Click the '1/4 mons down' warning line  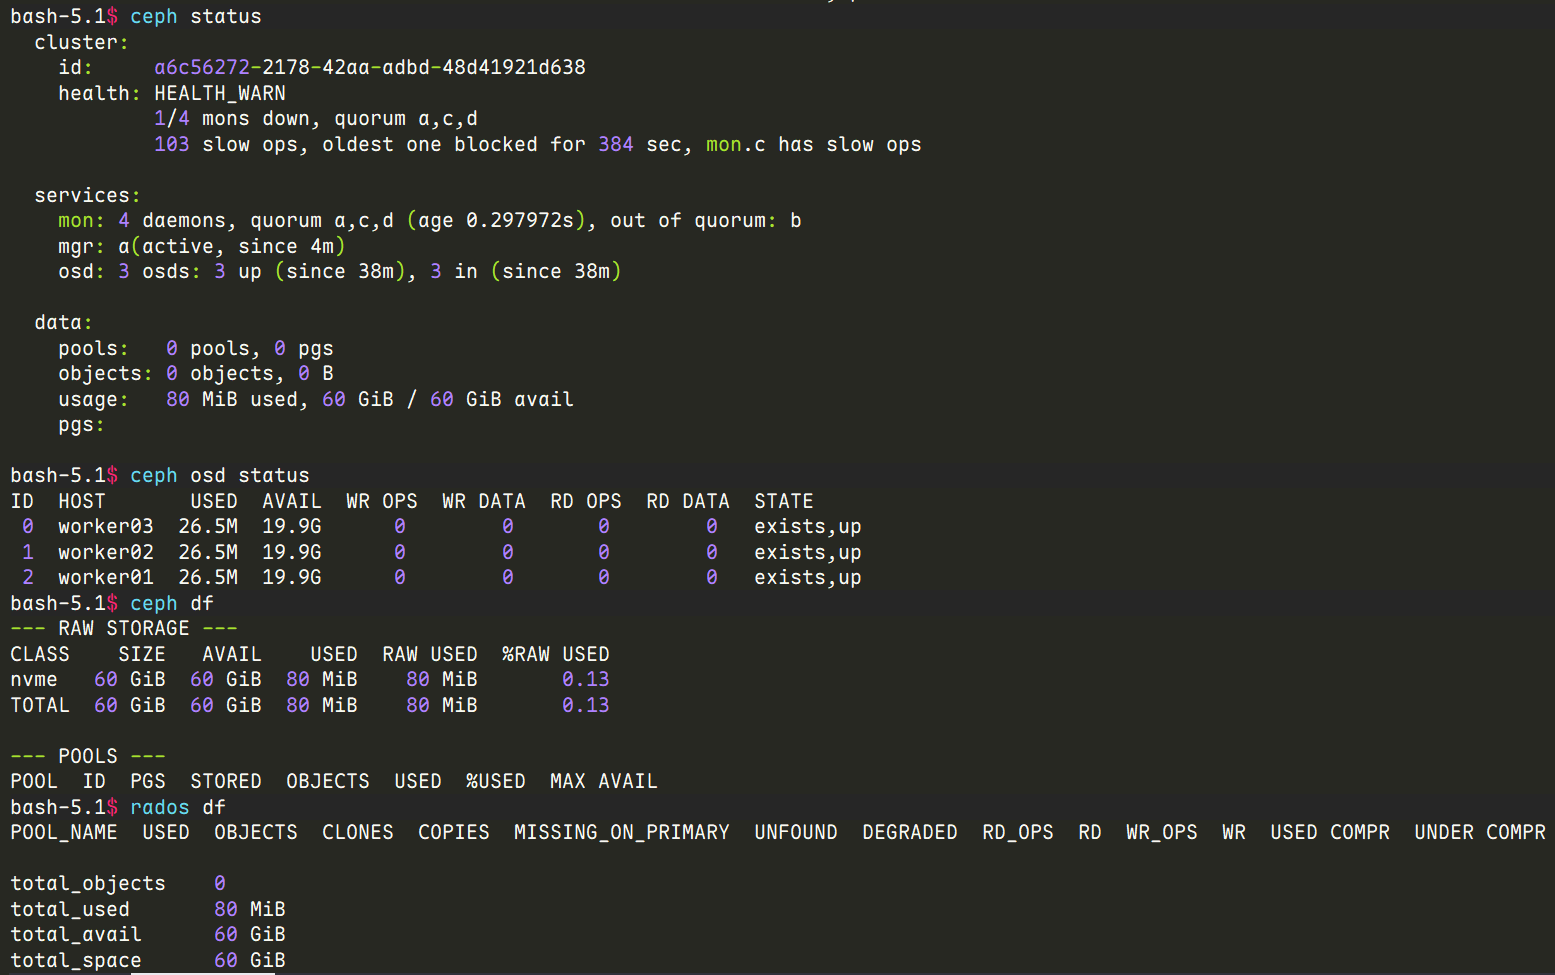(315, 119)
